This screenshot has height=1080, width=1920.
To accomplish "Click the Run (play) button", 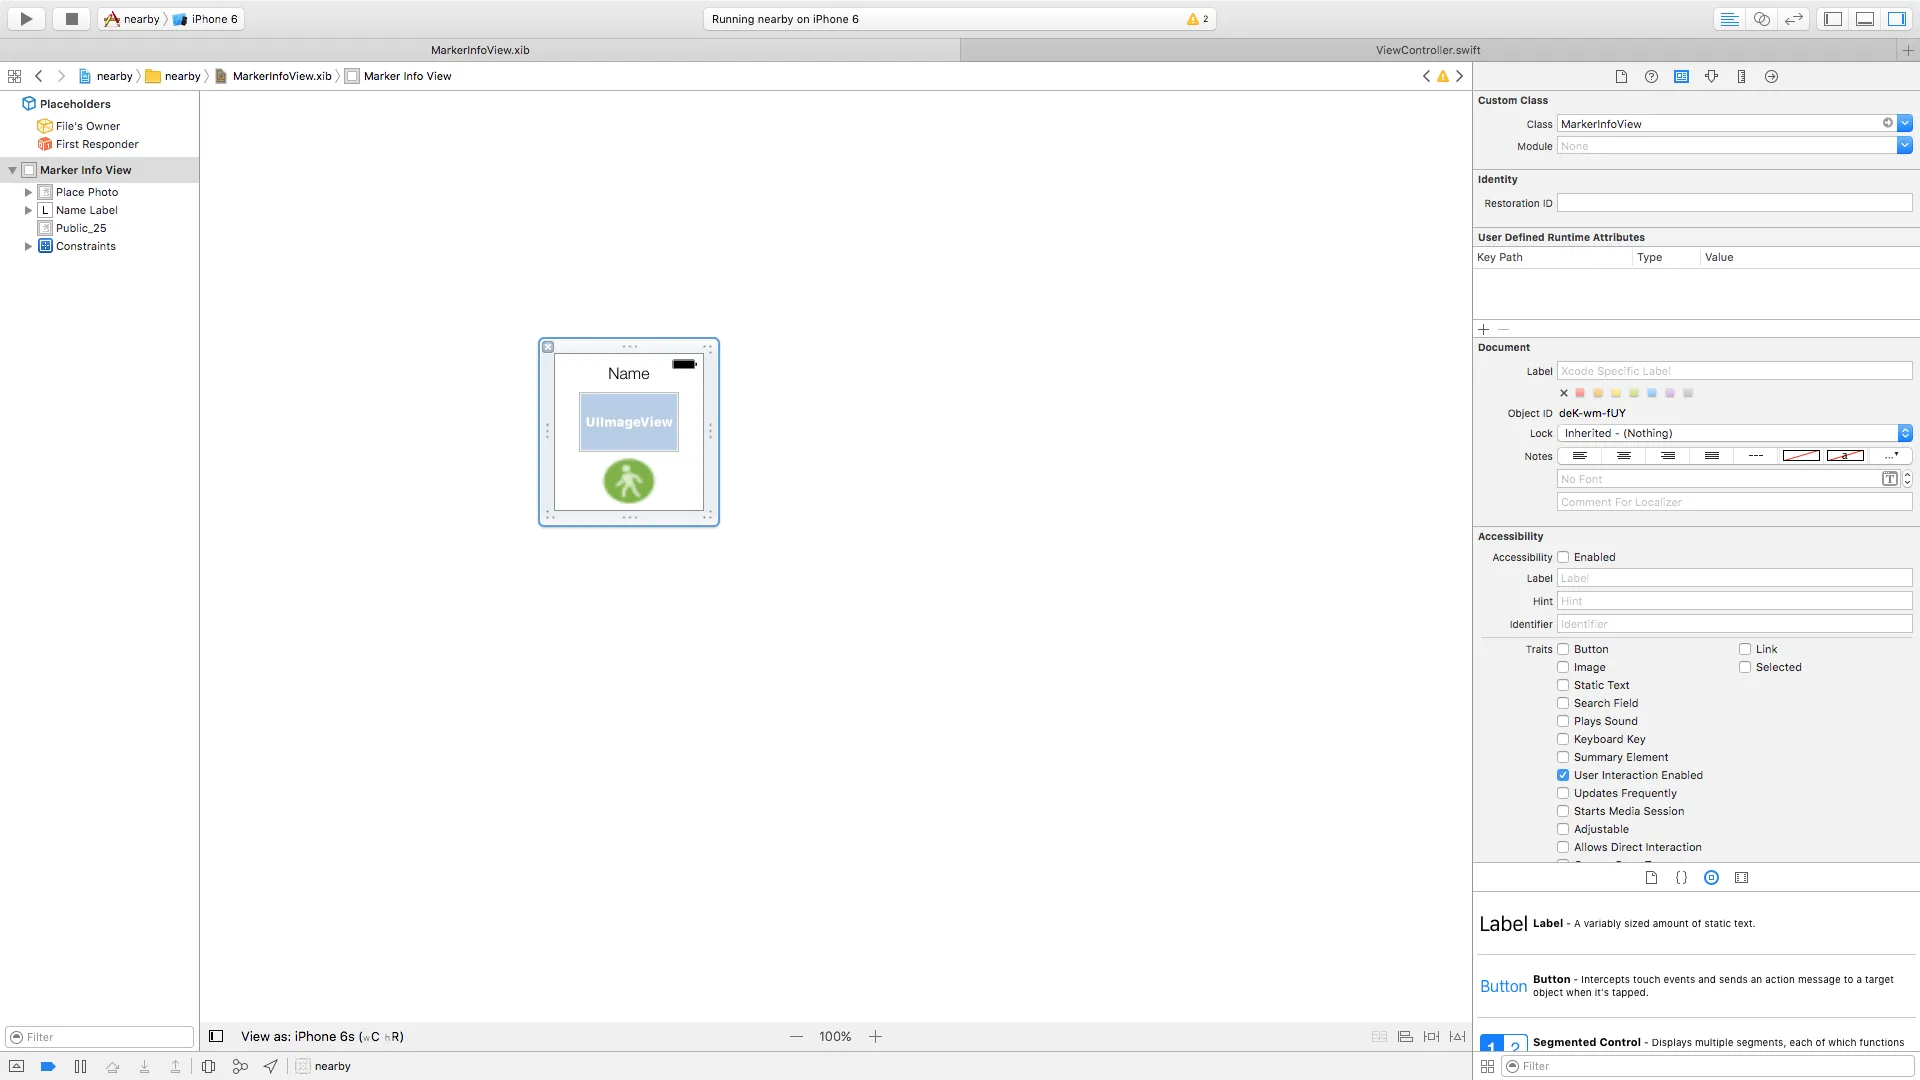I will tap(27, 19).
